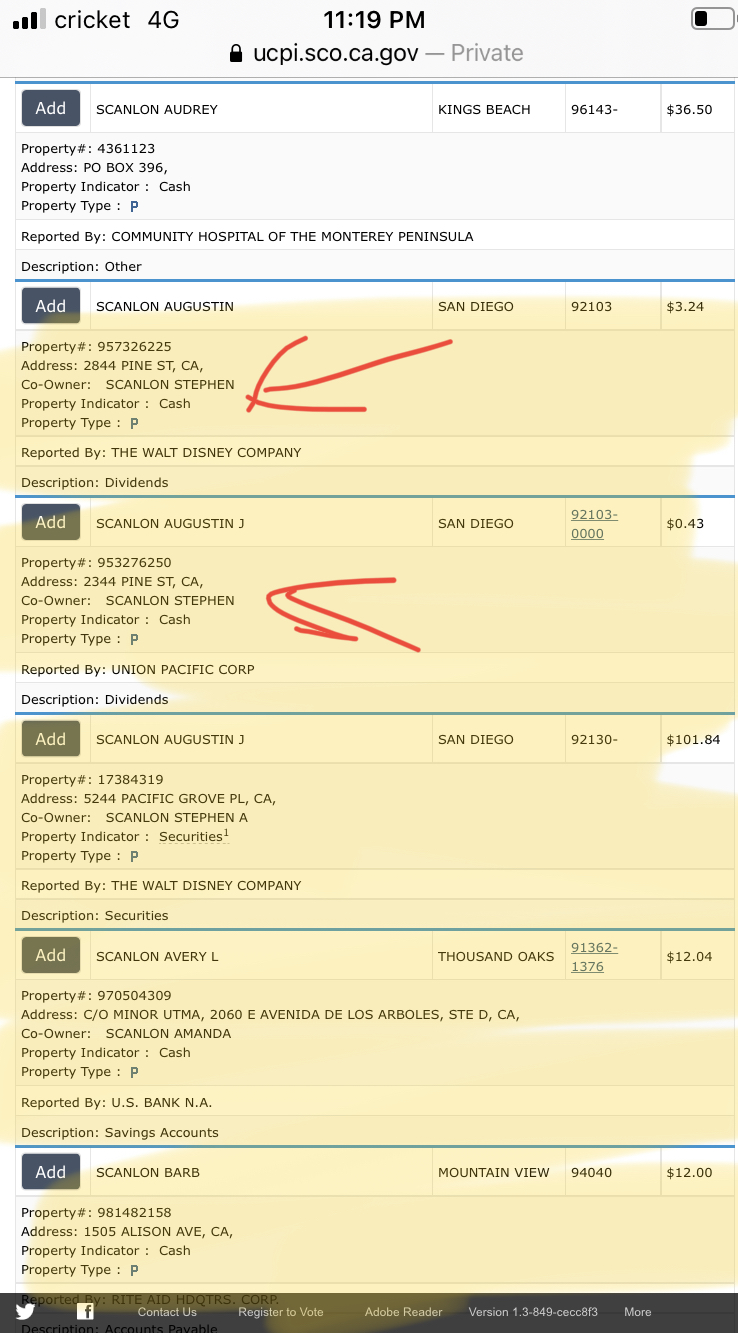Select the name SCANLON AVERY L
This screenshot has width=738, height=1333.
pyautogui.click(x=157, y=956)
